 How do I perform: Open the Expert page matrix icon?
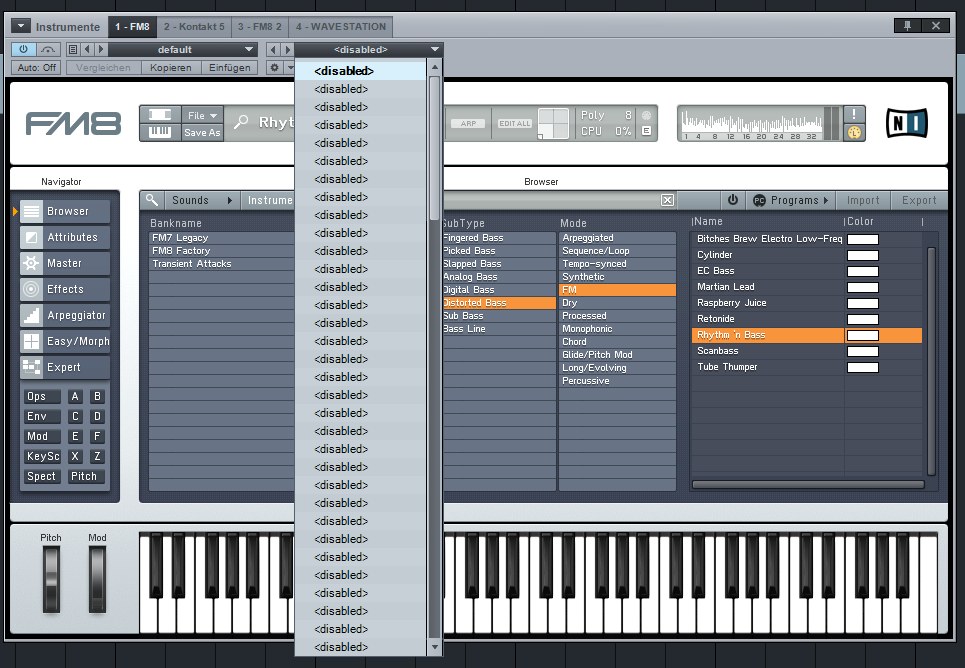(31, 367)
